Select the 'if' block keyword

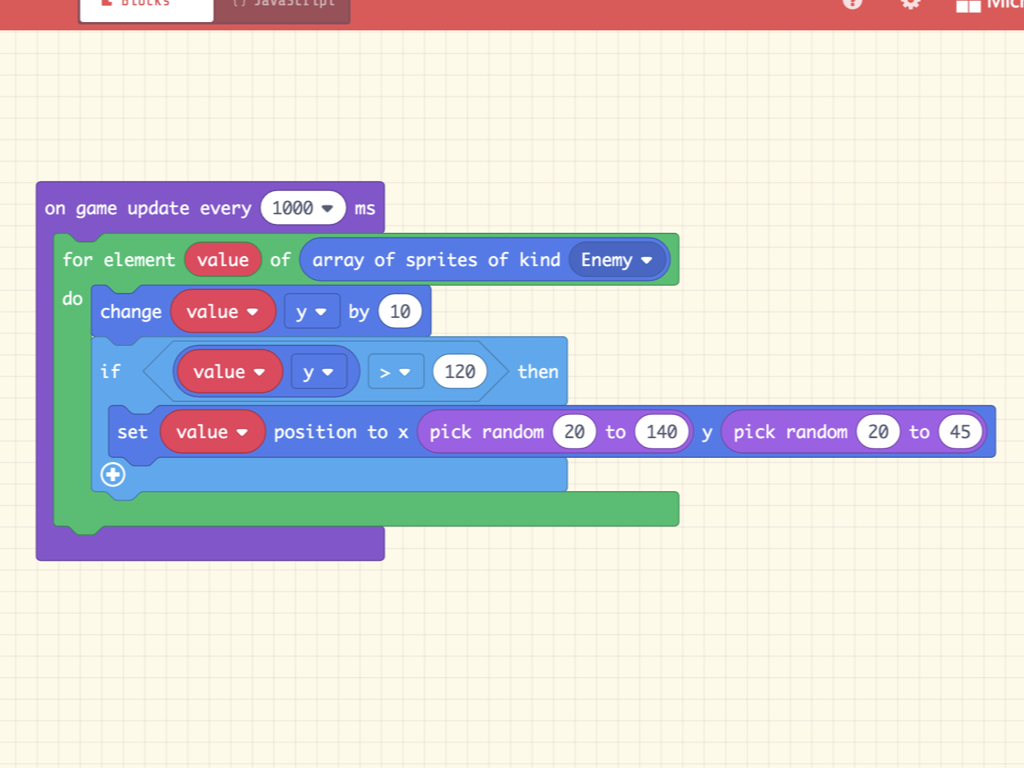pos(110,372)
